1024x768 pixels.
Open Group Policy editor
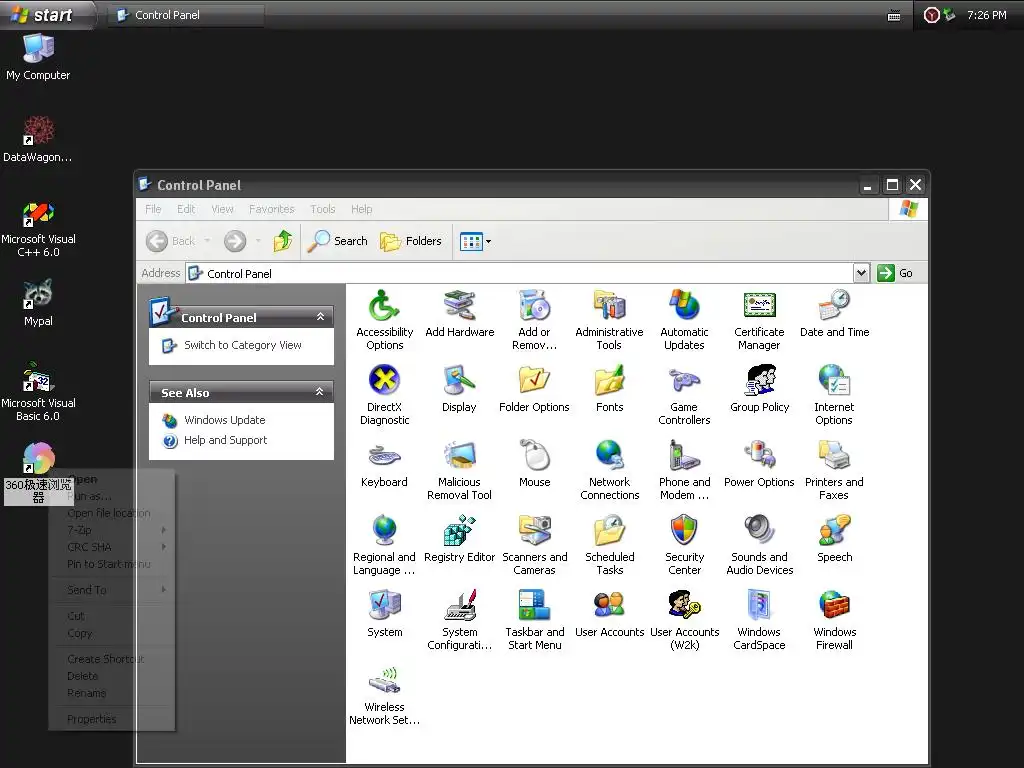point(759,390)
